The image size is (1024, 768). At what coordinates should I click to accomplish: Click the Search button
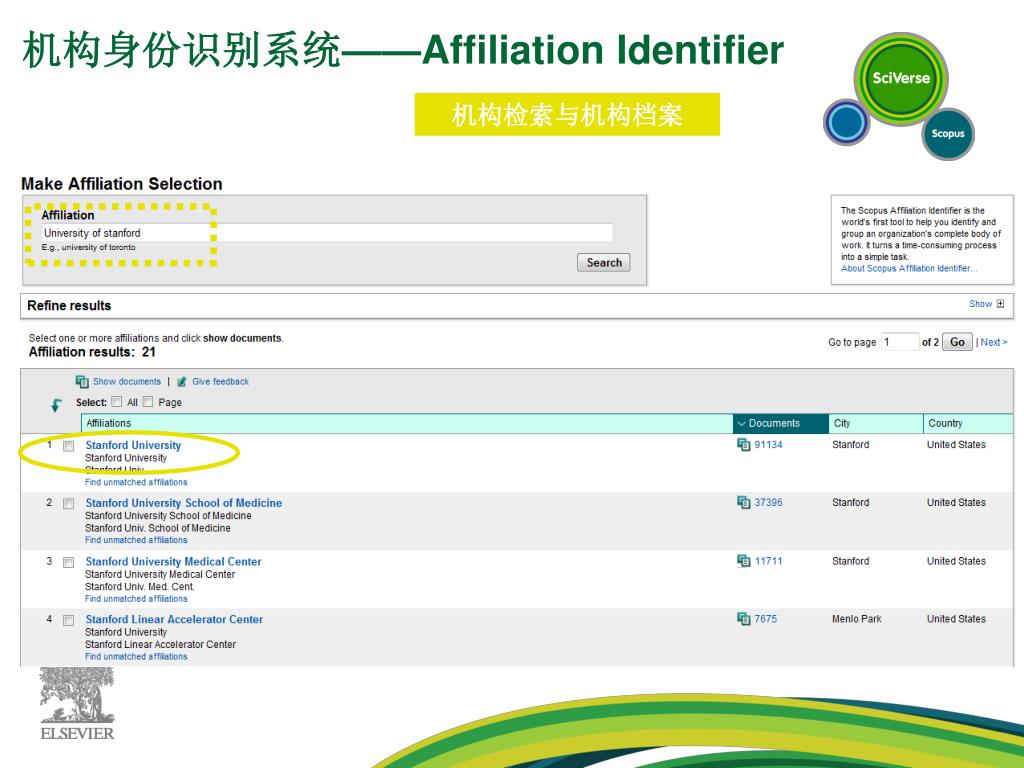603,263
